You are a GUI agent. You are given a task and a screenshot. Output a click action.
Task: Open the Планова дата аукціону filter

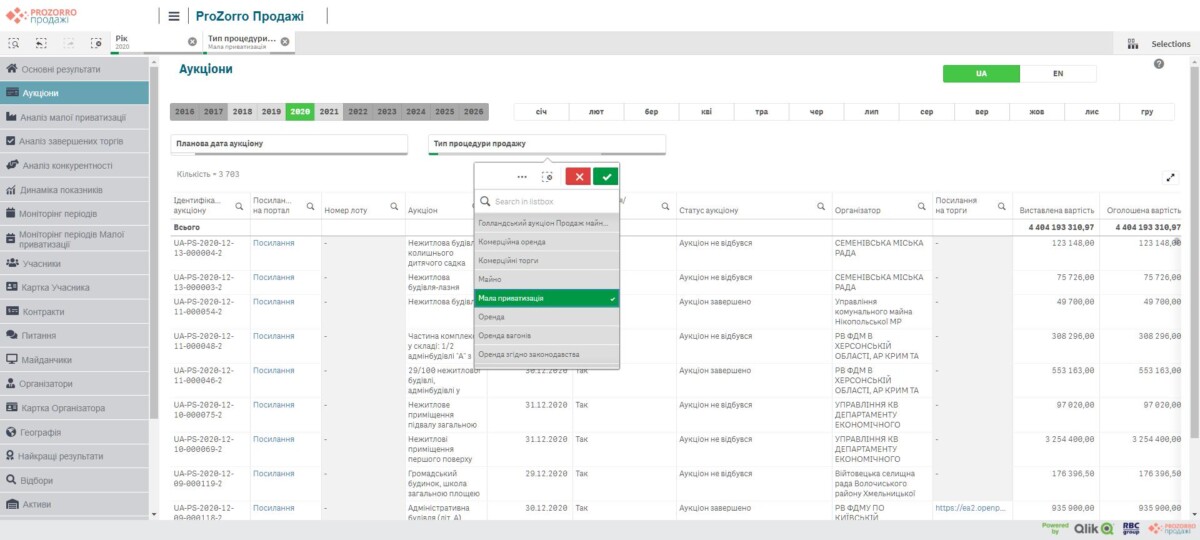click(x=289, y=144)
